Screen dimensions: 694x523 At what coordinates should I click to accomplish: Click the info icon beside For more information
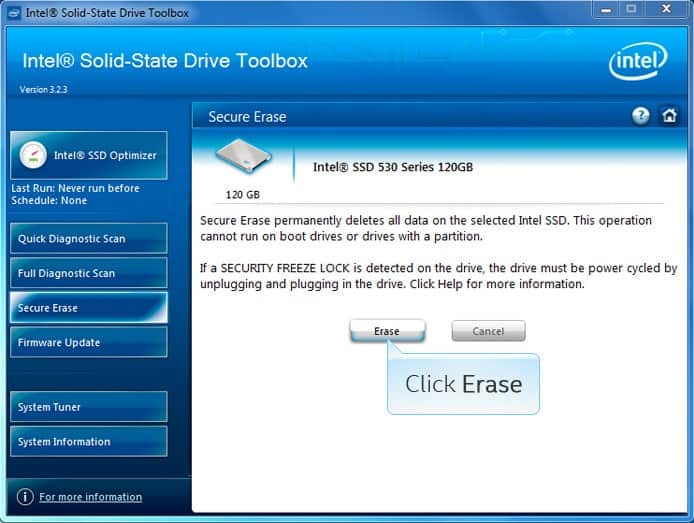tap(25, 497)
